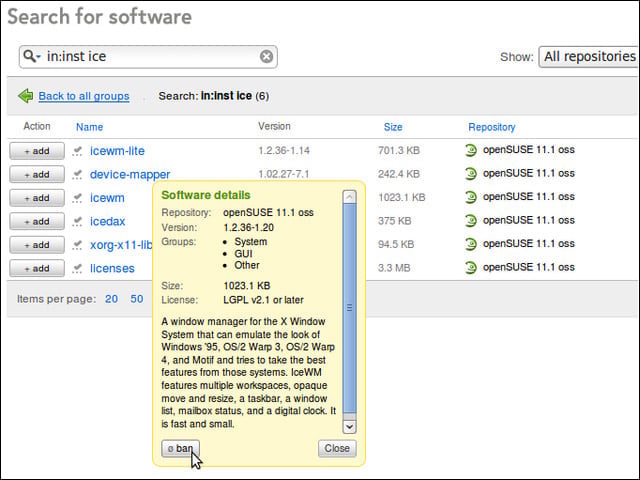Select the 3.3 MB size value
Viewport: 640px width, 480px height.
click(x=394, y=268)
